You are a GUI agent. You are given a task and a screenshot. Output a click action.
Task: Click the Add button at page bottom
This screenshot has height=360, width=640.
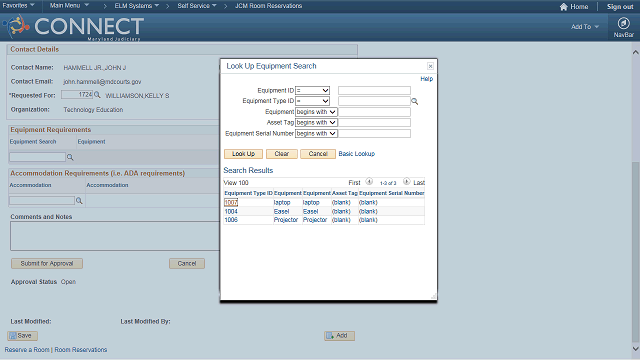[x=339, y=336]
